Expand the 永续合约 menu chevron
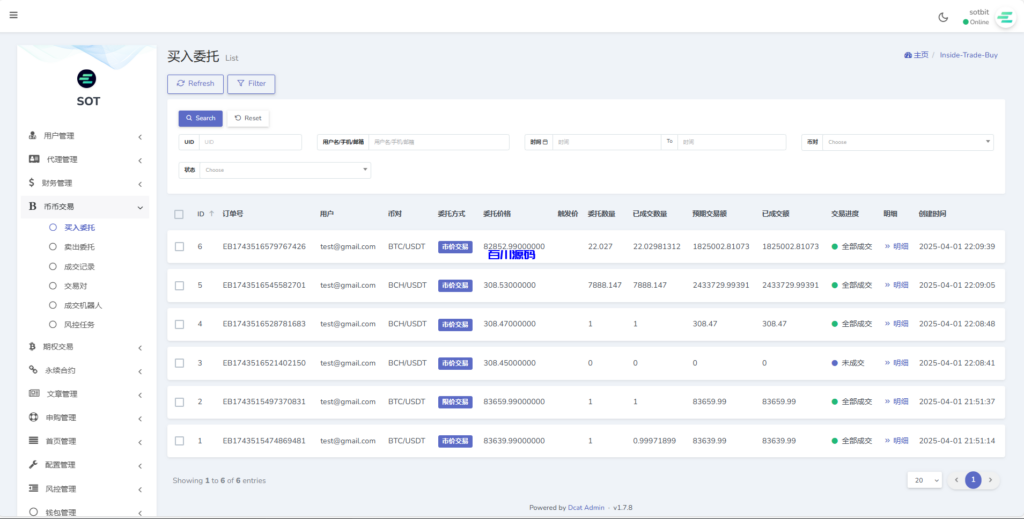Screen dimensions: 1024x519 pos(140,371)
